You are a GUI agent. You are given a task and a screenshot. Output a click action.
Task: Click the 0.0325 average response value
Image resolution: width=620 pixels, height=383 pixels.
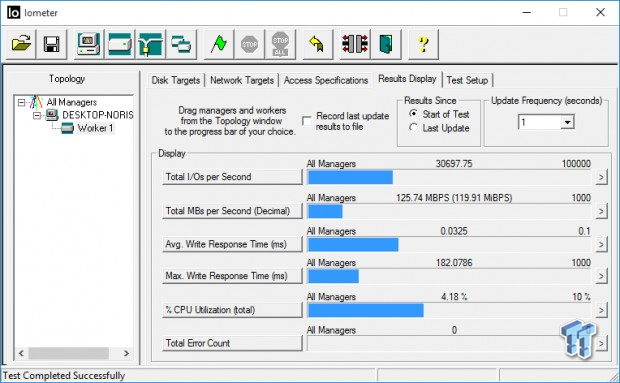coord(454,231)
